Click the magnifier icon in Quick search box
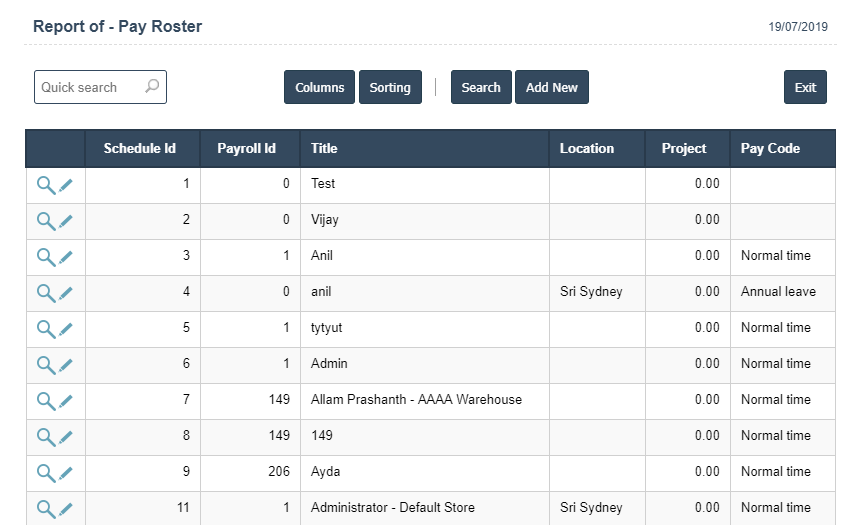857x525 pixels. tap(152, 87)
